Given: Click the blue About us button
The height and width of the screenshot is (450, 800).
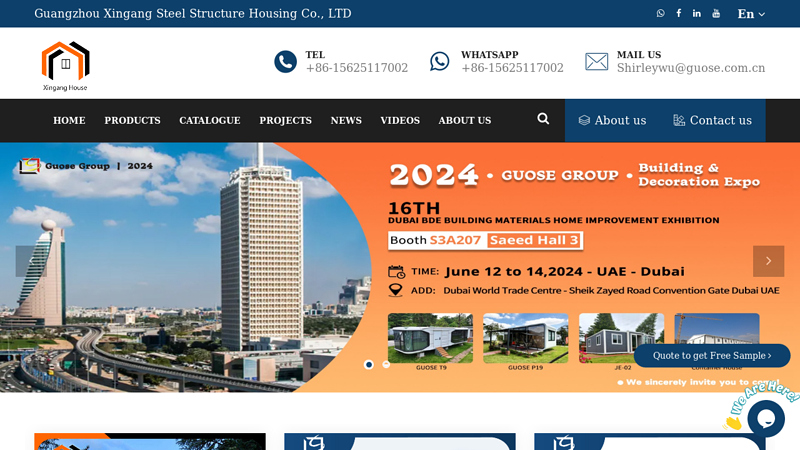Looking at the screenshot, I should [612, 120].
